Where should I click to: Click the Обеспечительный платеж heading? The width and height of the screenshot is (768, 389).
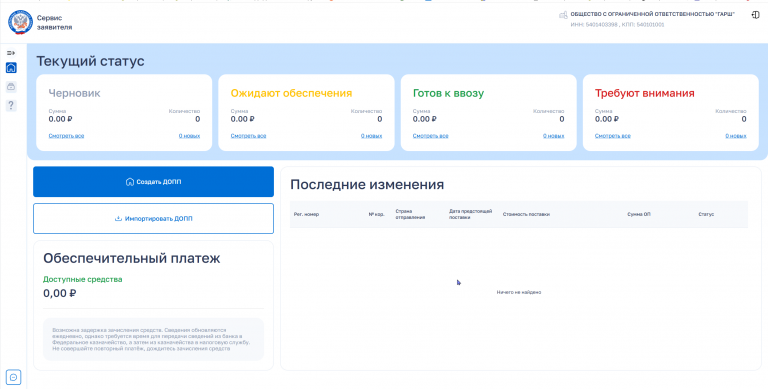pos(132,258)
